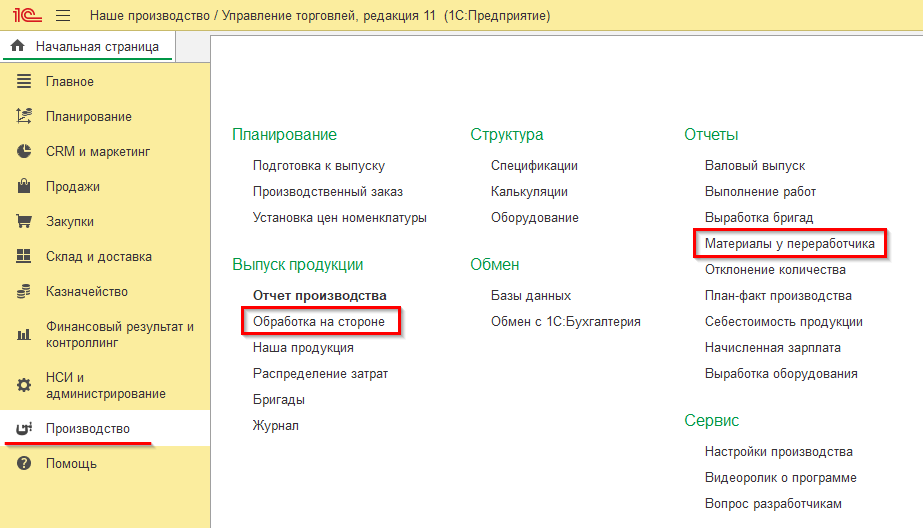Click the Структура heading
The width and height of the screenshot is (923, 528).
506,134
